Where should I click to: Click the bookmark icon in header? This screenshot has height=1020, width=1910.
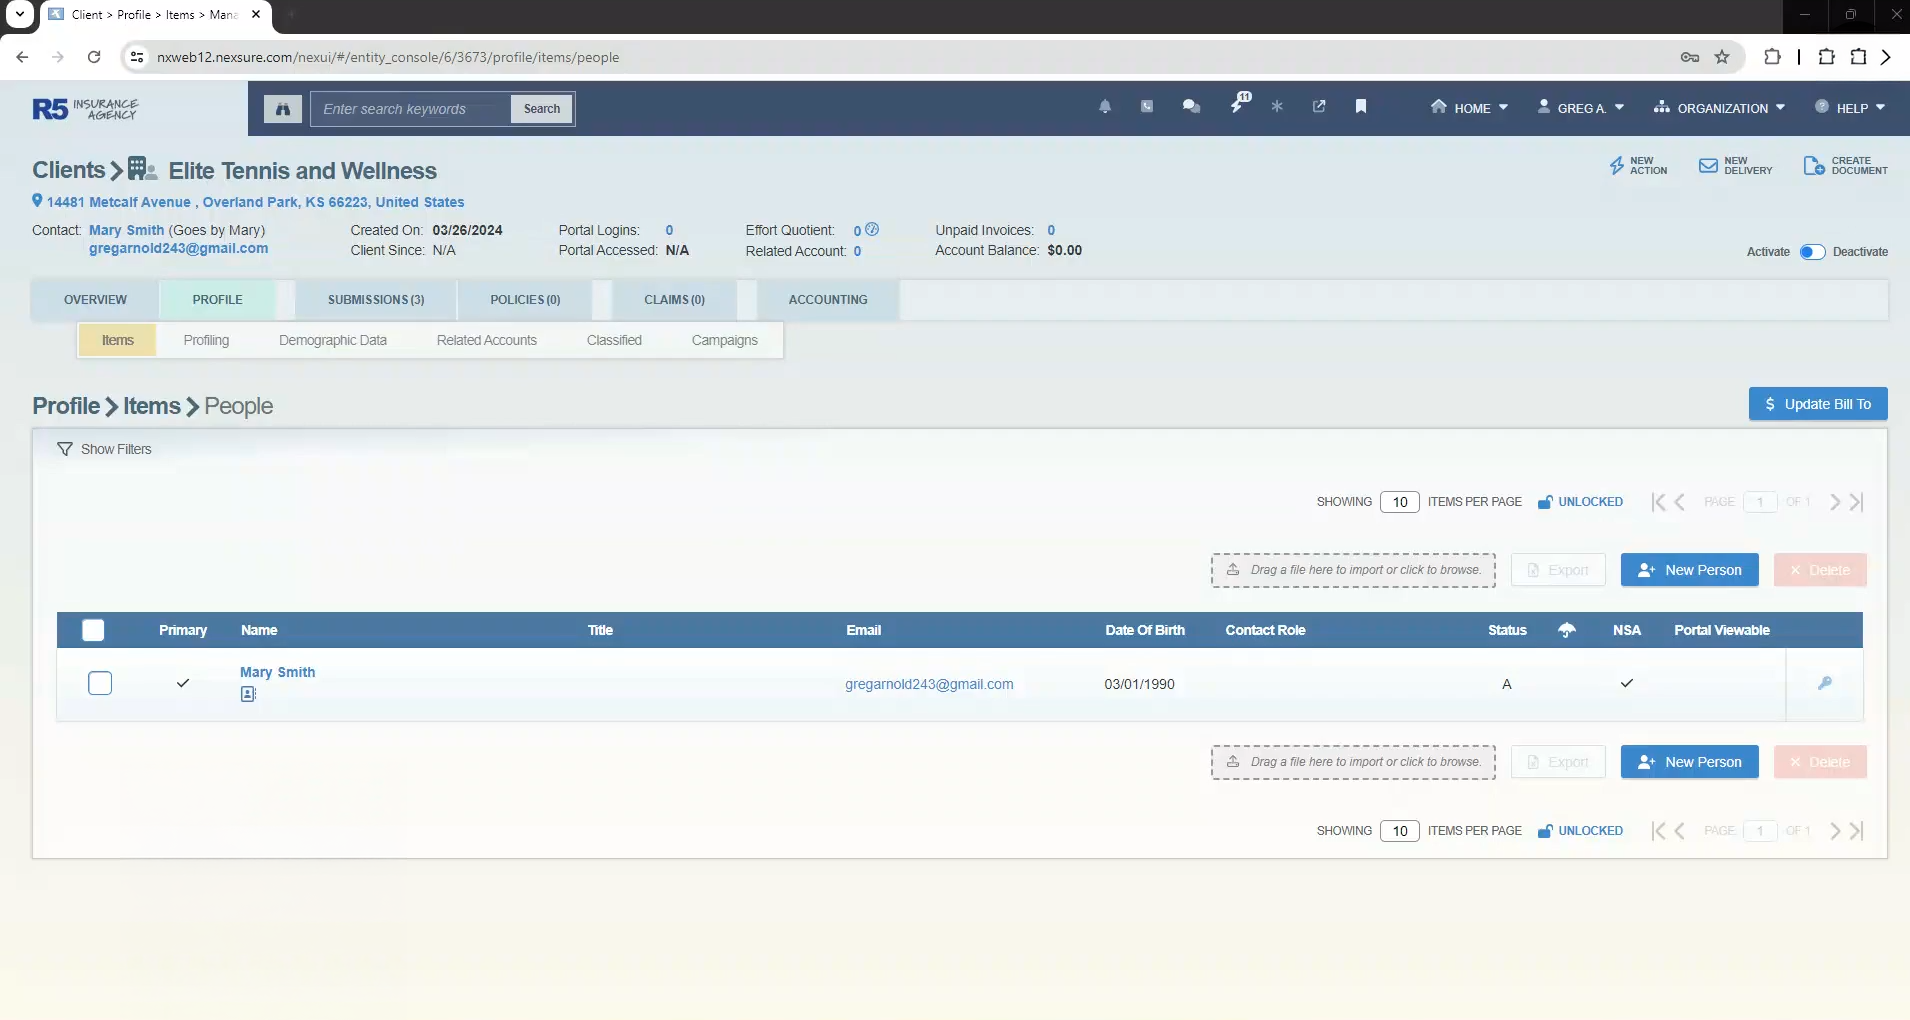1361,107
